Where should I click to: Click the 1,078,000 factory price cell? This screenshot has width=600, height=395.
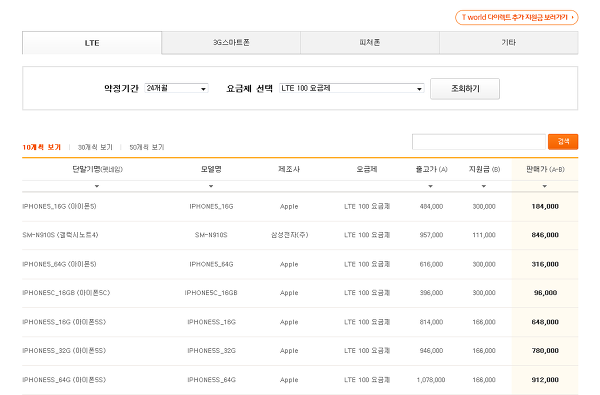(x=431, y=380)
